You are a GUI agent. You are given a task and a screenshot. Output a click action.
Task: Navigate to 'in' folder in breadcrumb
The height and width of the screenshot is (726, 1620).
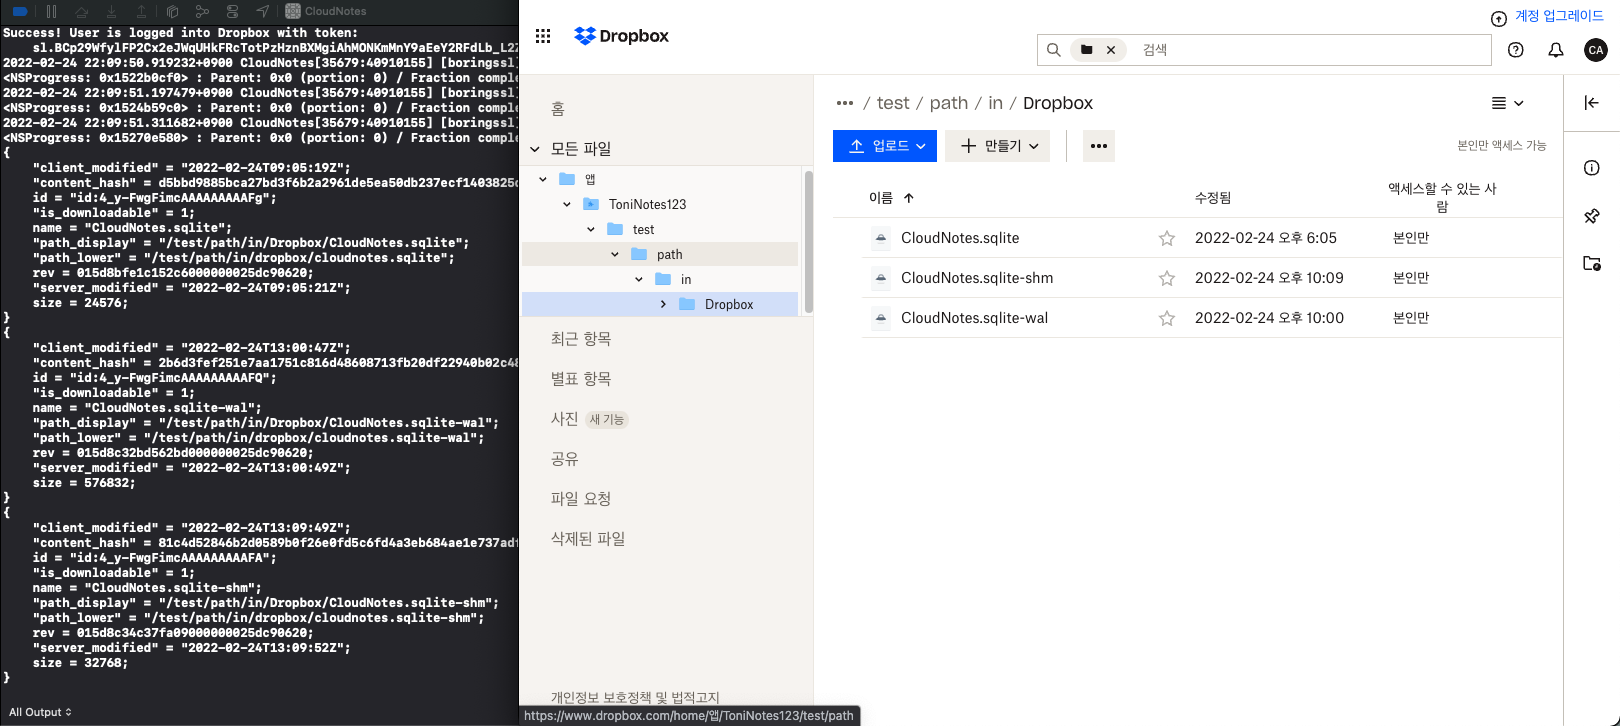[x=995, y=103]
